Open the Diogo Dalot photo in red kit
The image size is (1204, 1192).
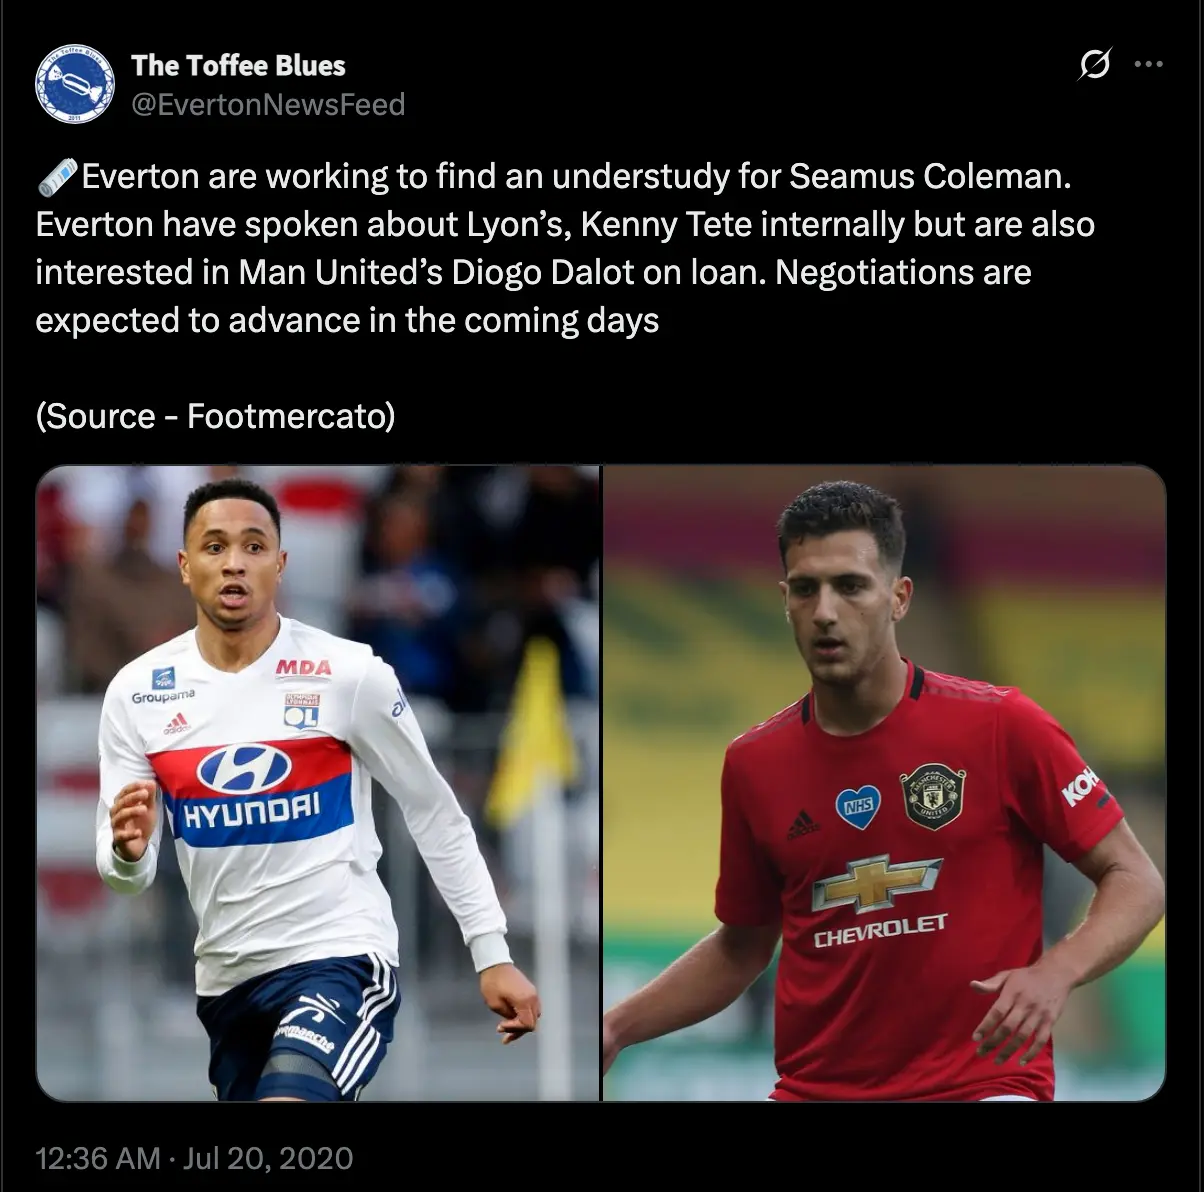point(884,783)
